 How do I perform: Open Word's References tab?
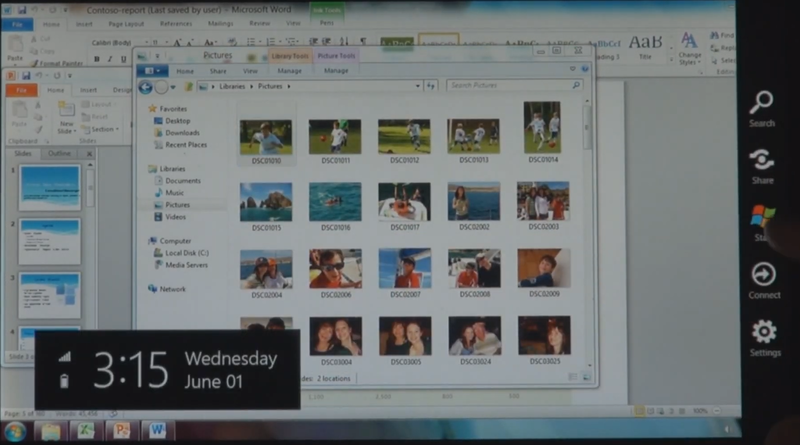176,23
